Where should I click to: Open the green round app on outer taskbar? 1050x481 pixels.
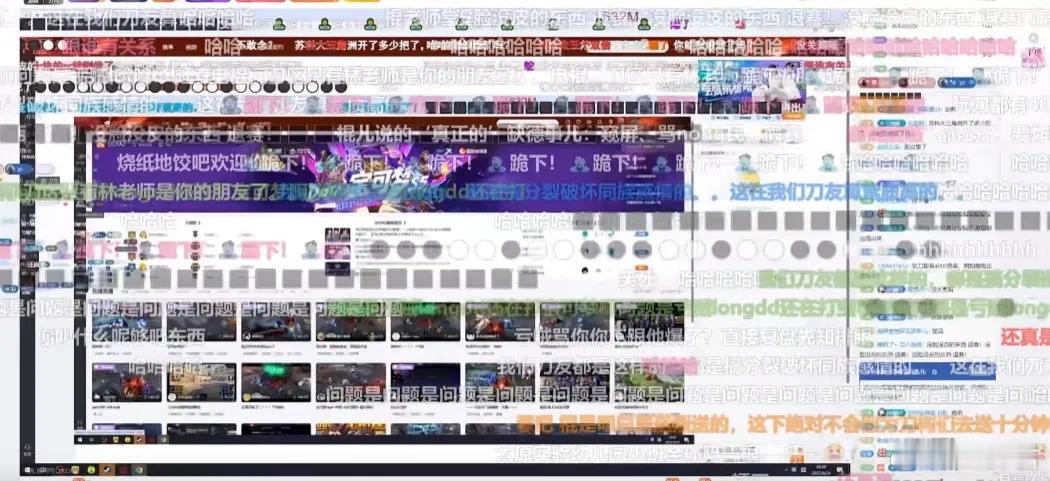[91, 469]
